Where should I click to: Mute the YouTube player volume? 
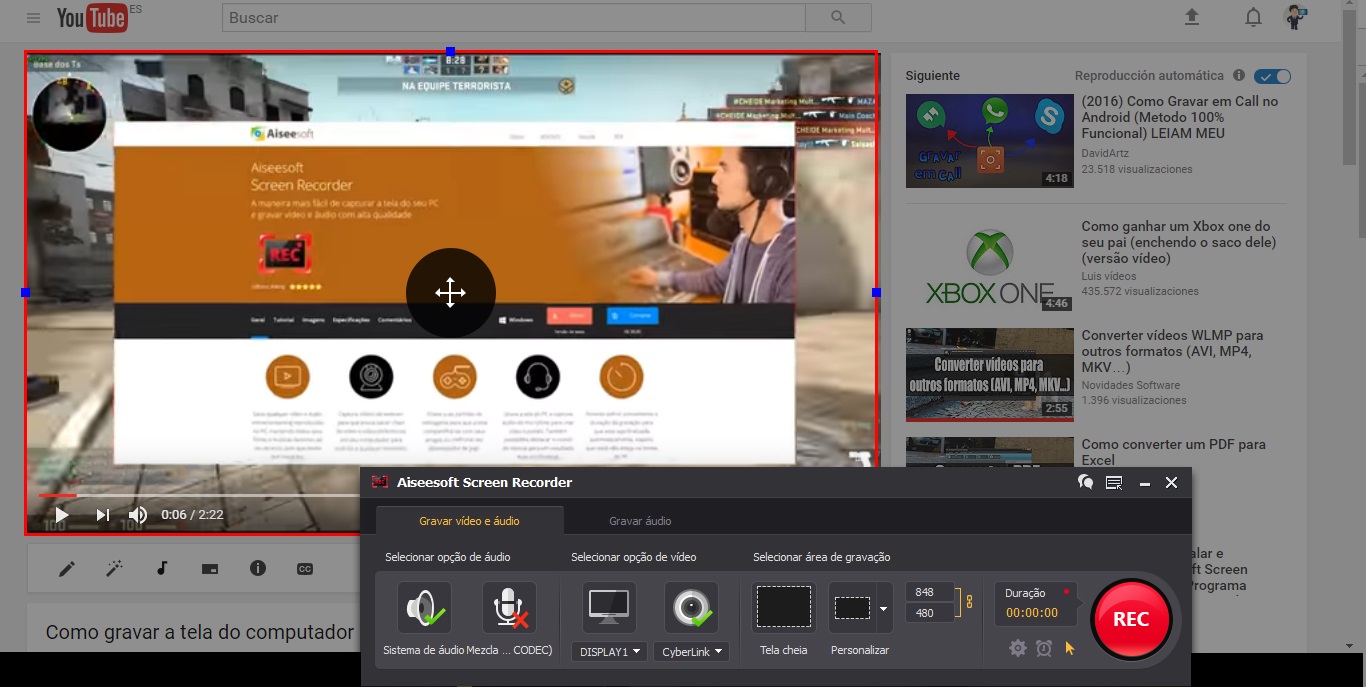point(138,515)
